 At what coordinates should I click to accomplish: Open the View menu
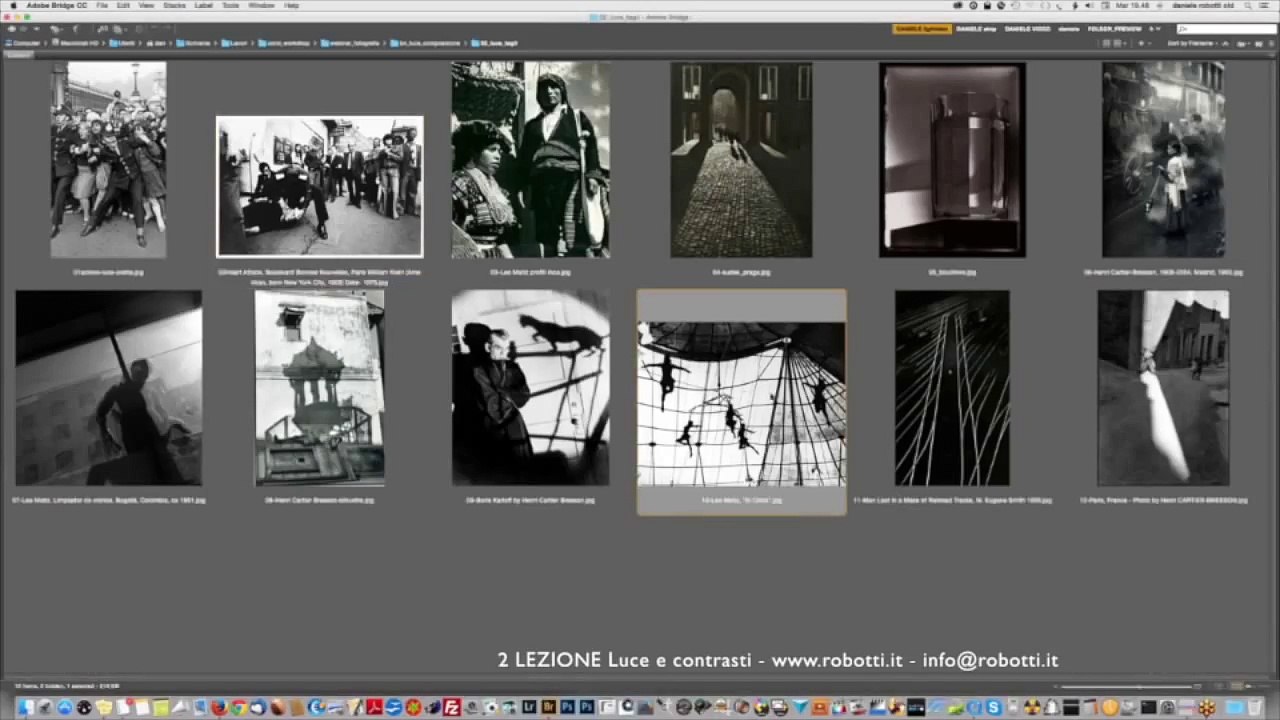[x=146, y=5]
